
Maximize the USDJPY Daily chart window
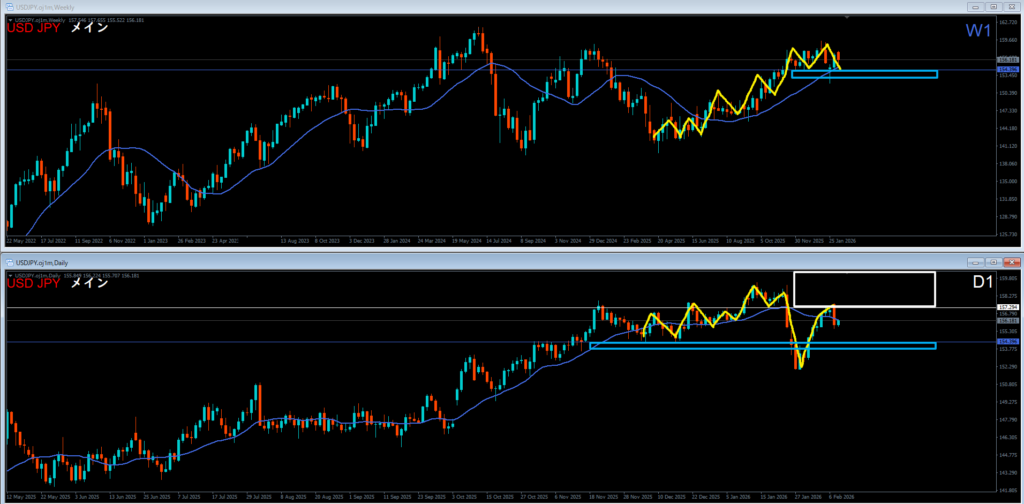coord(995,260)
